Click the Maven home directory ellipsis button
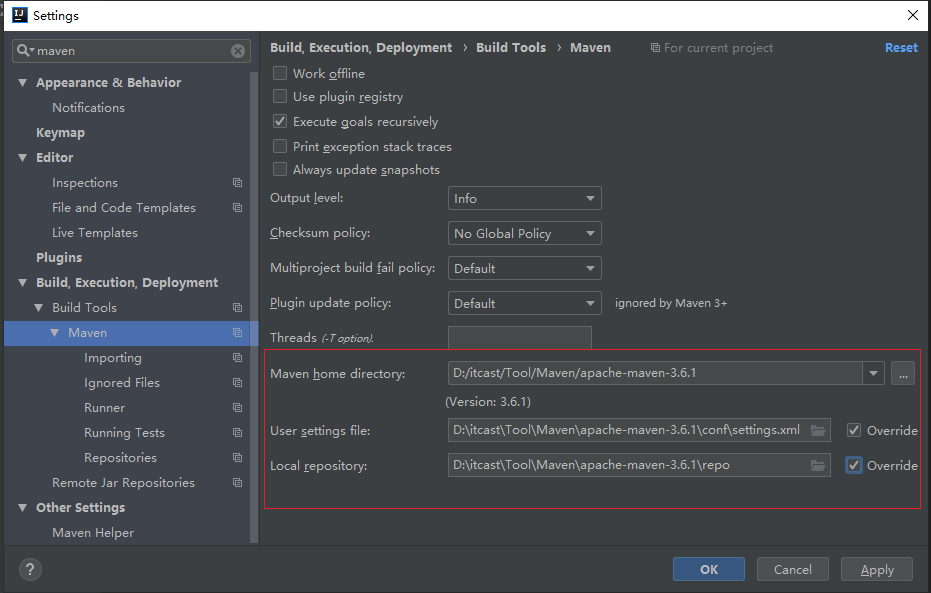Screen dimensions: 931x593 [902, 374]
